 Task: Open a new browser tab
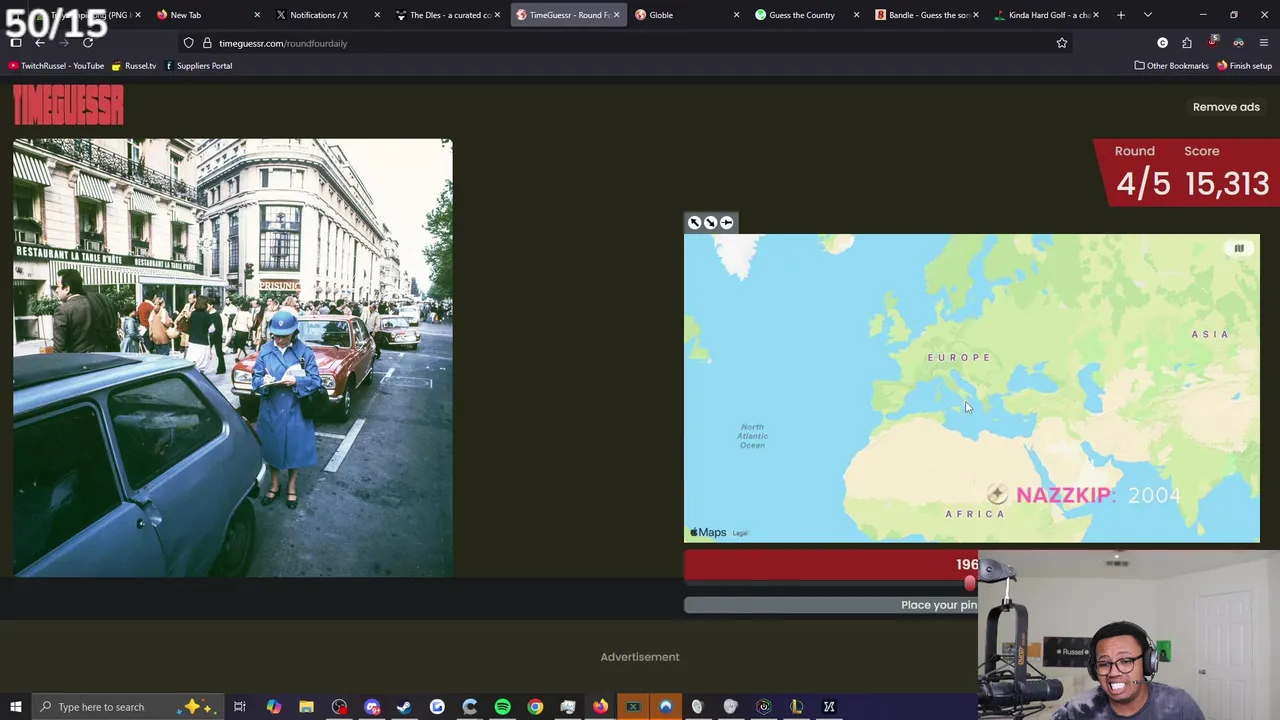tap(1121, 15)
